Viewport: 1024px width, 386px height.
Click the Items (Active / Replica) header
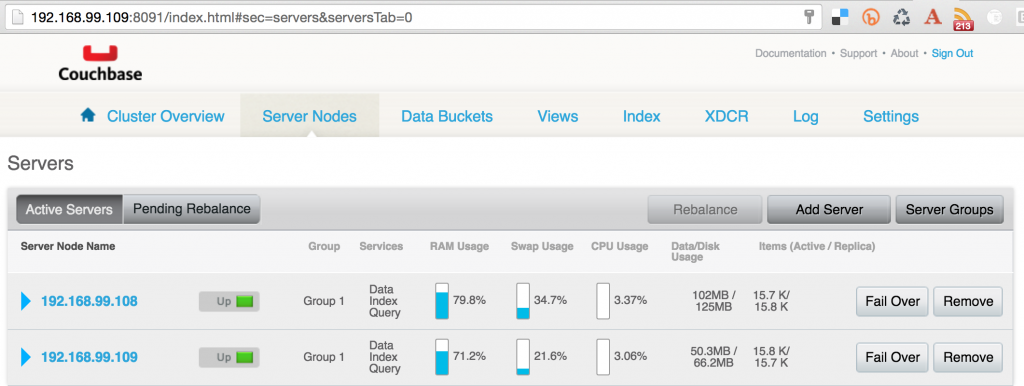coord(817,246)
